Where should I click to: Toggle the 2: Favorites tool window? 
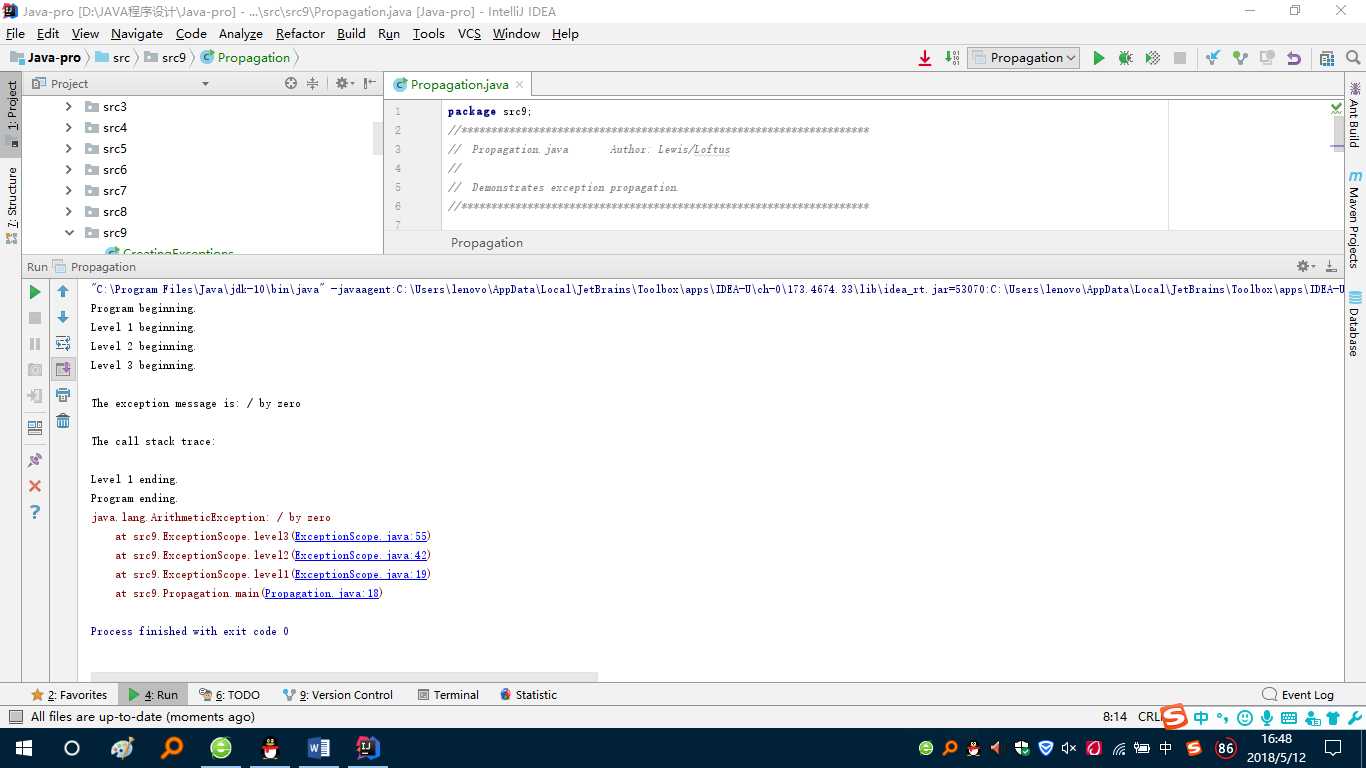[x=69, y=695]
